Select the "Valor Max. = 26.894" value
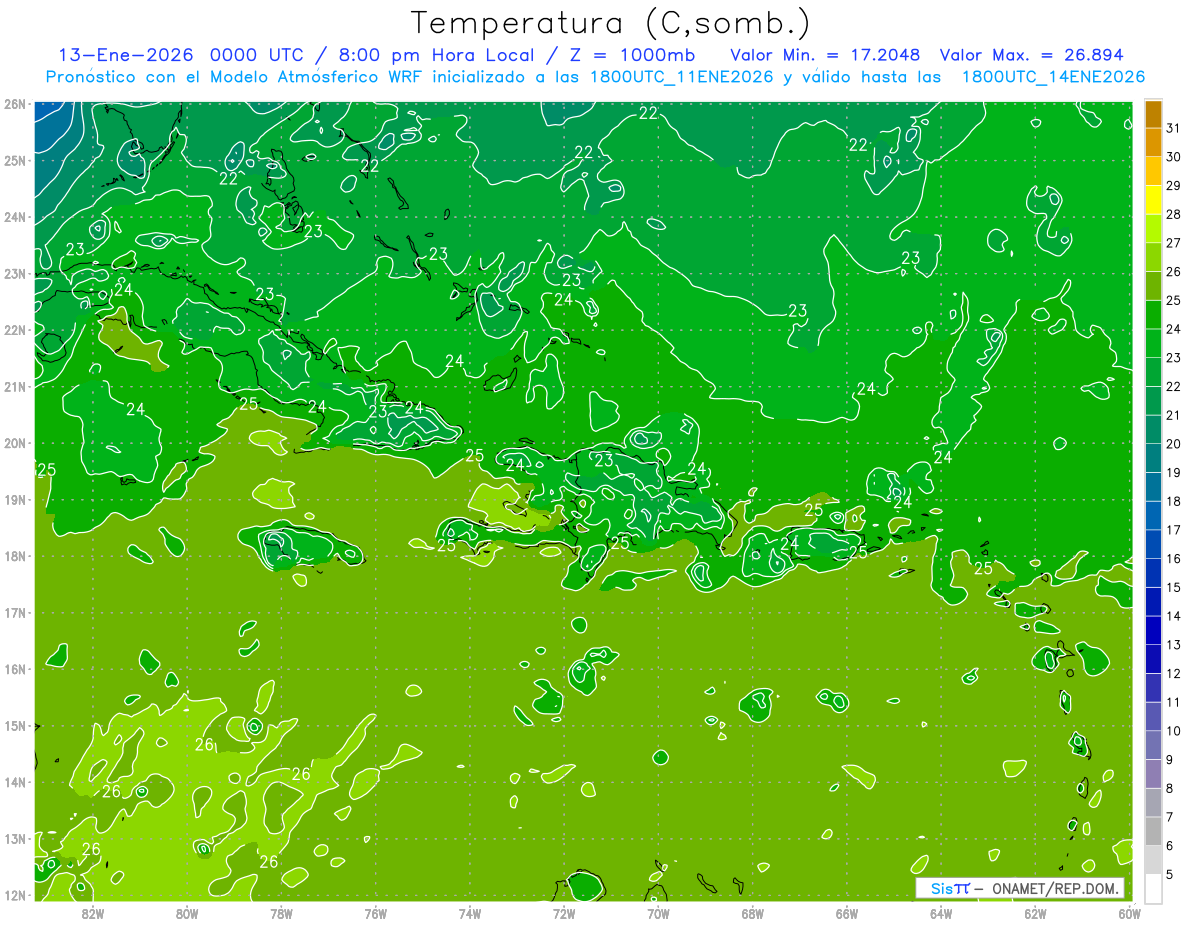The image size is (1200, 927). 1032,55
